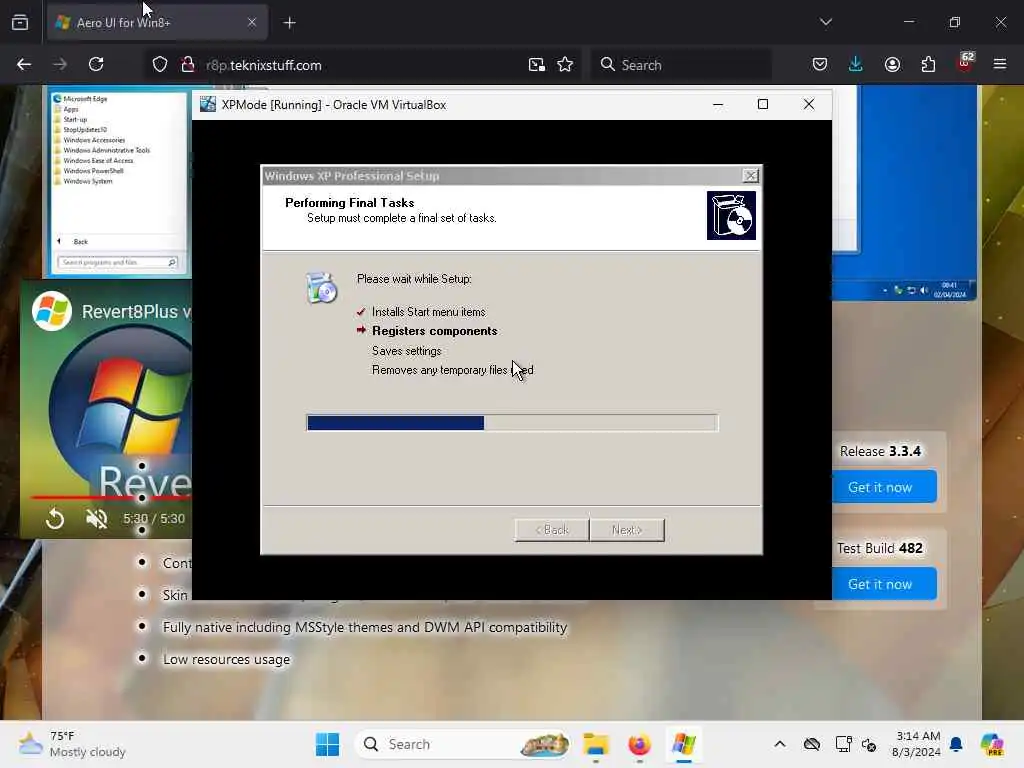This screenshot has width=1024, height=768.
Task: Click the taskbar Search box
Action: [462, 744]
